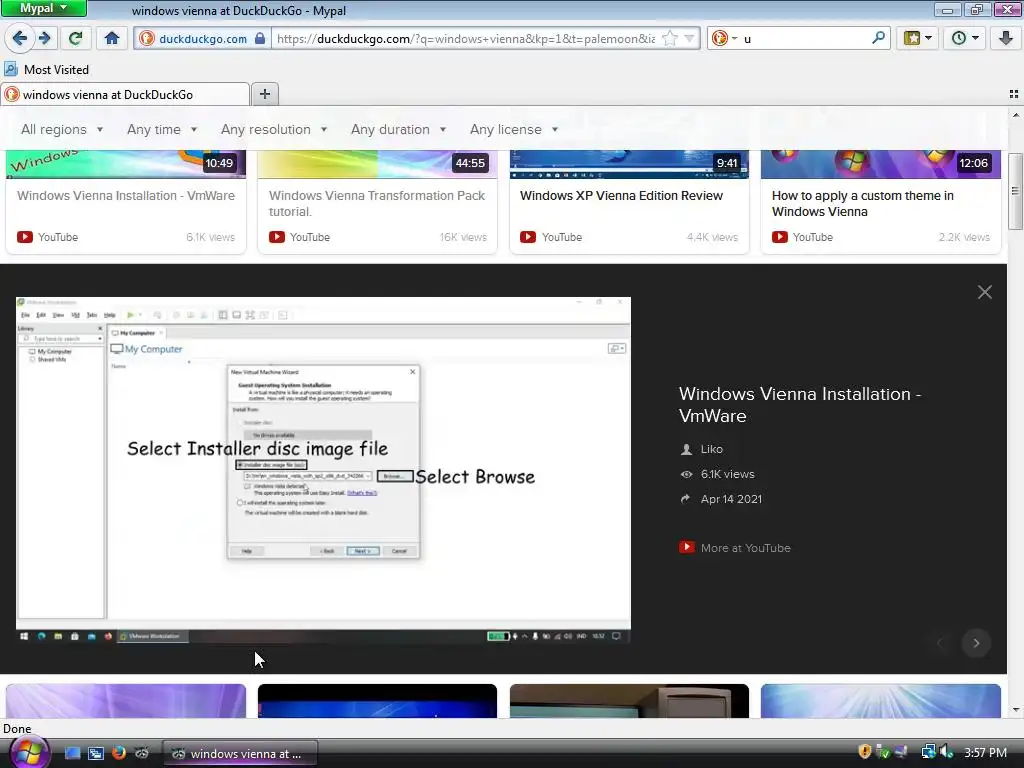Screen dimensions: 1024x768
Task: Click the windows vienna at ... taskbar button
Action: point(240,754)
